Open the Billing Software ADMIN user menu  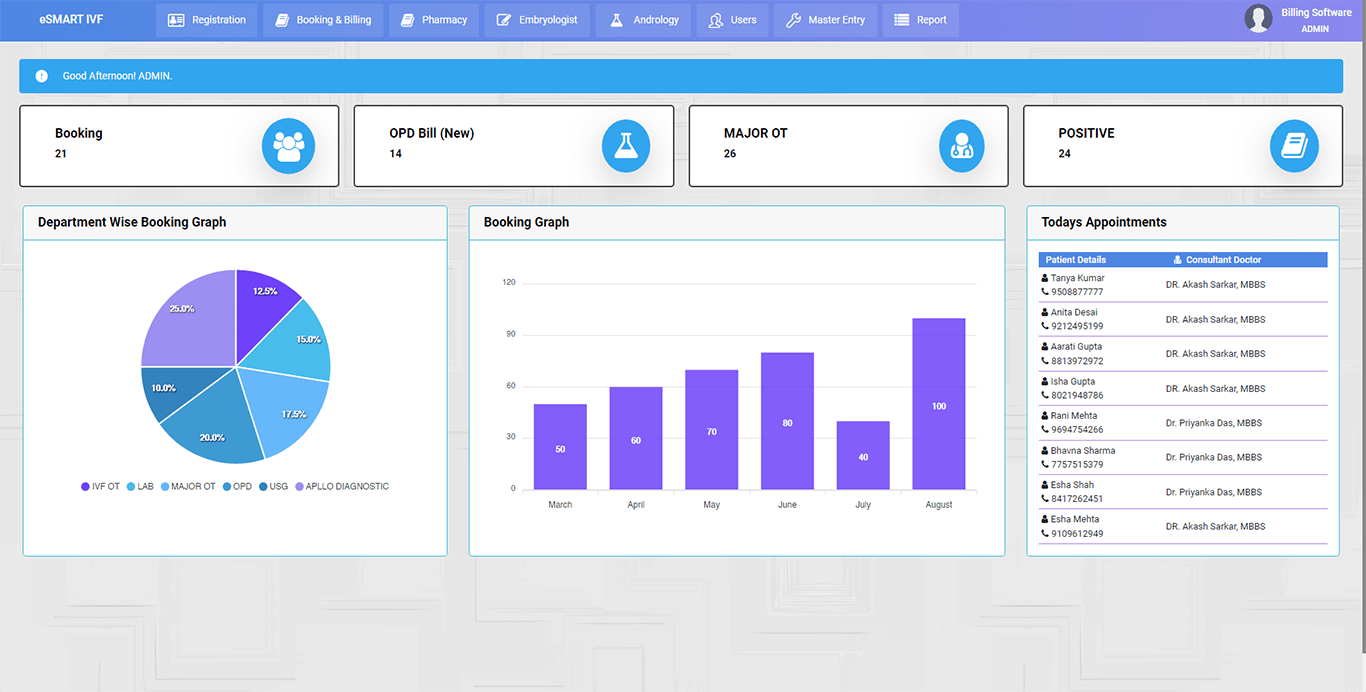1315,20
